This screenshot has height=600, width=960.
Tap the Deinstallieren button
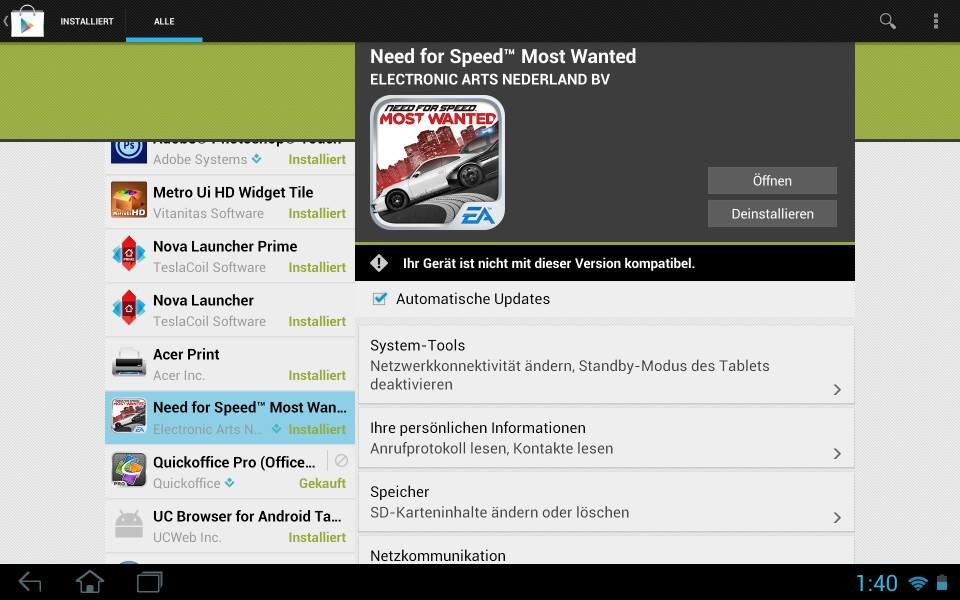772,214
